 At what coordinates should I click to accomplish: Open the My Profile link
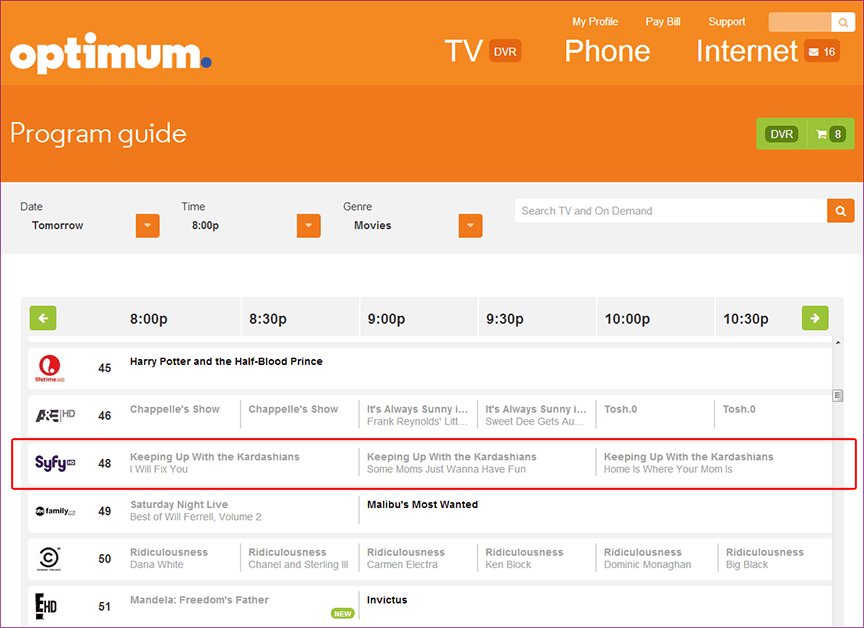click(x=595, y=22)
